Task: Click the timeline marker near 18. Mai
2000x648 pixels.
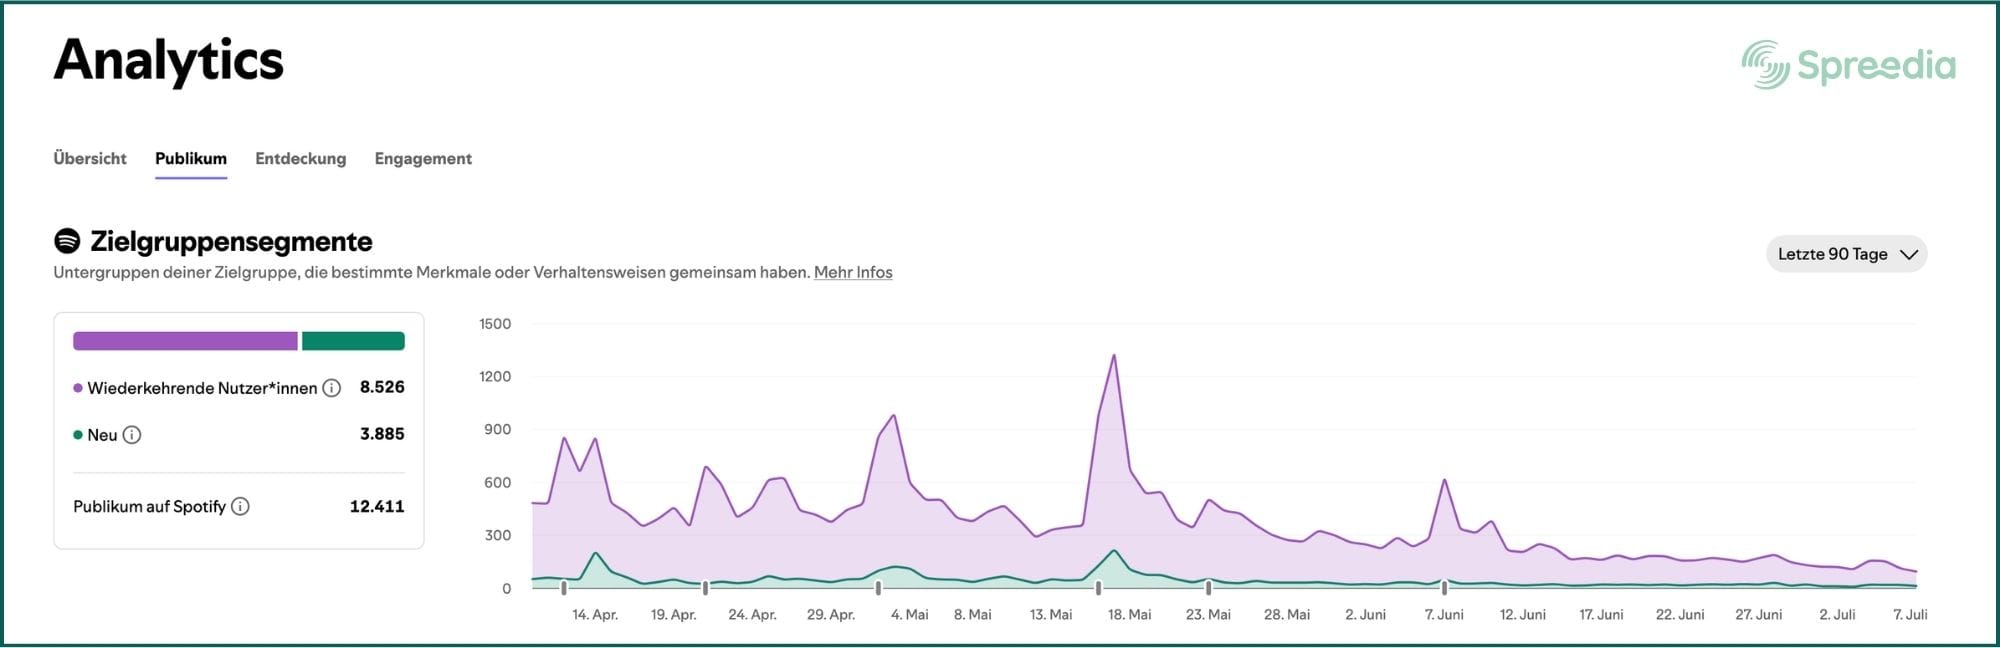Action: pos(1098,588)
